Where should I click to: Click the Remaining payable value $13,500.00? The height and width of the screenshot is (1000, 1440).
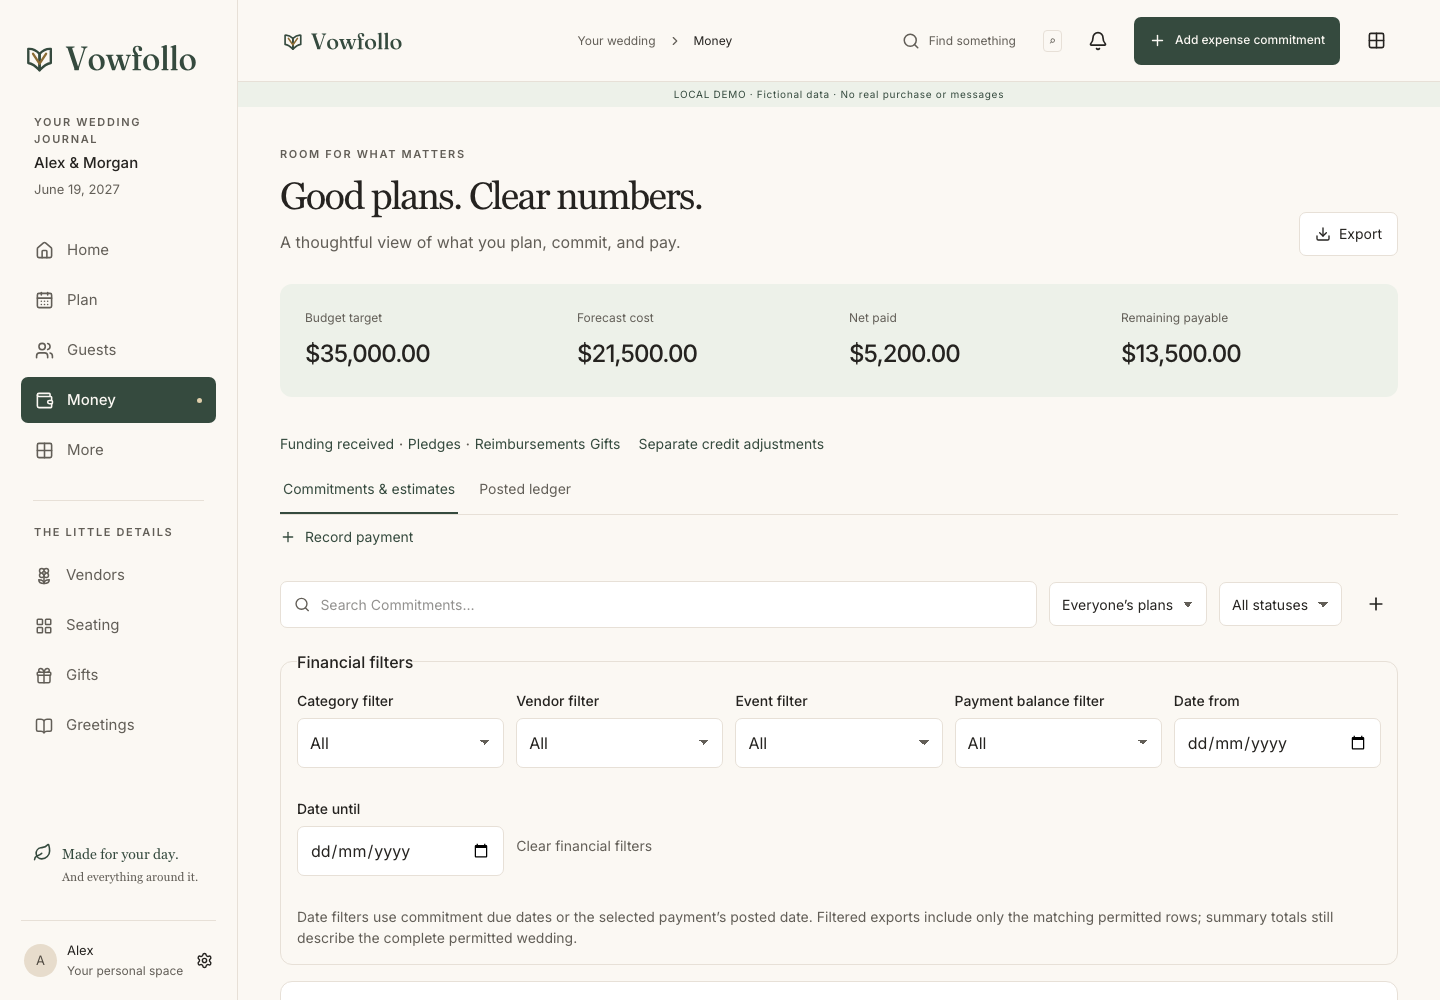click(x=1181, y=353)
